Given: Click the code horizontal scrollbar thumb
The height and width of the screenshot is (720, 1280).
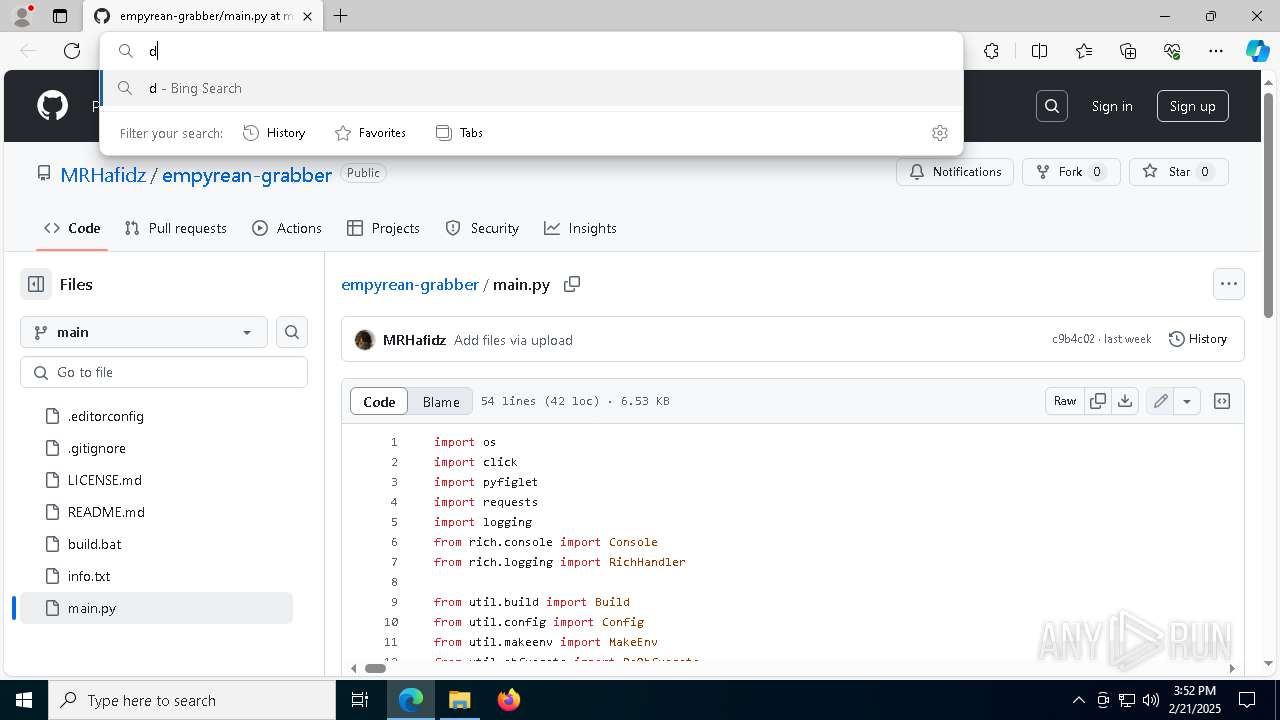Looking at the screenshot, I should [x=375, y=668].
